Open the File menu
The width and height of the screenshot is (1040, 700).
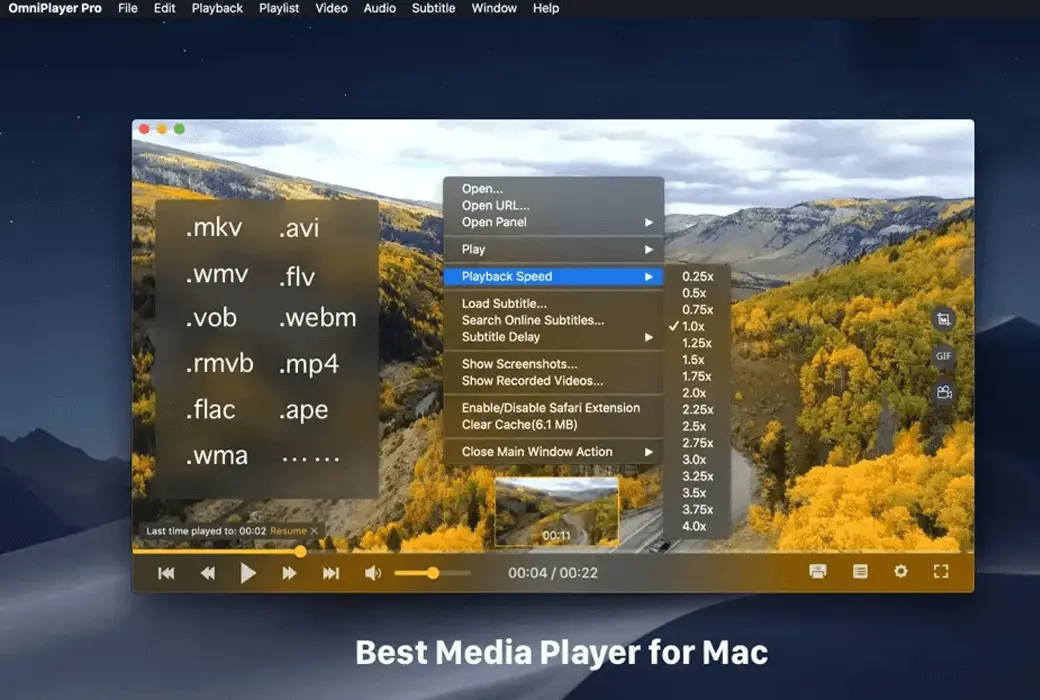point(127,8)
